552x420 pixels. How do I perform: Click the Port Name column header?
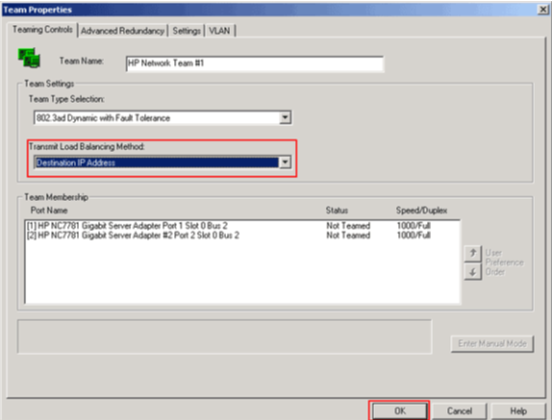click(49, 211)
